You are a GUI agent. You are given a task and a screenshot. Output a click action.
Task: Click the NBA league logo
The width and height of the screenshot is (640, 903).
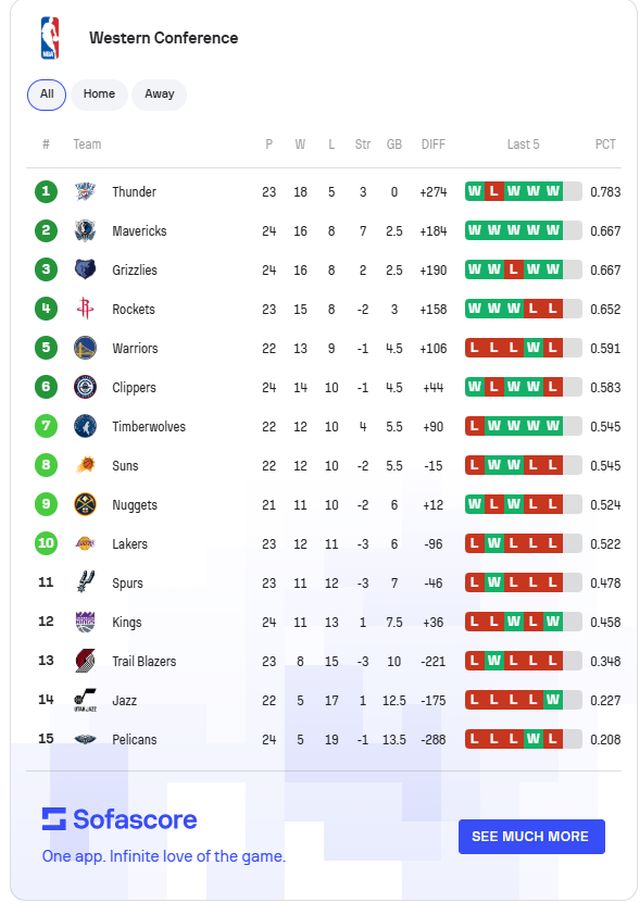click(49, 38)
